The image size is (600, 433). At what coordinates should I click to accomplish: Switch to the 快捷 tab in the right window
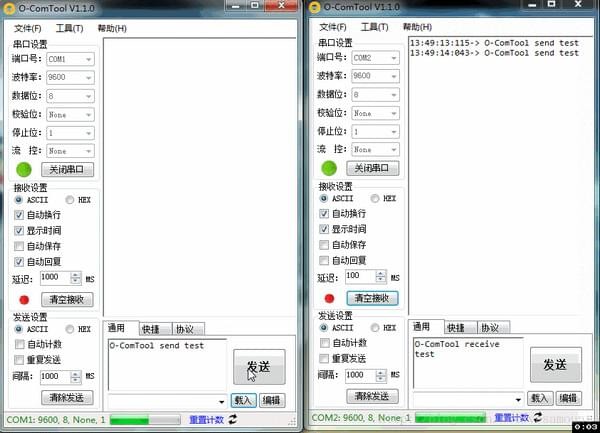click(x=460, y=327)
